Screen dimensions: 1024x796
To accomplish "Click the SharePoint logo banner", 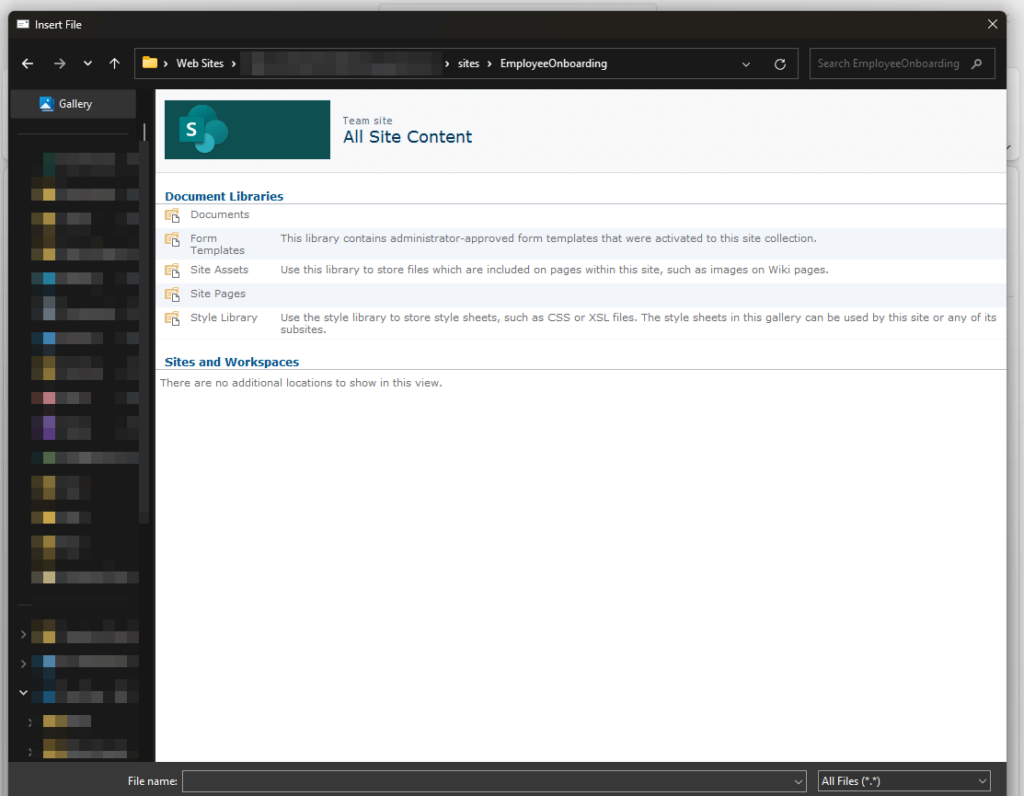I will click(247, 129).
